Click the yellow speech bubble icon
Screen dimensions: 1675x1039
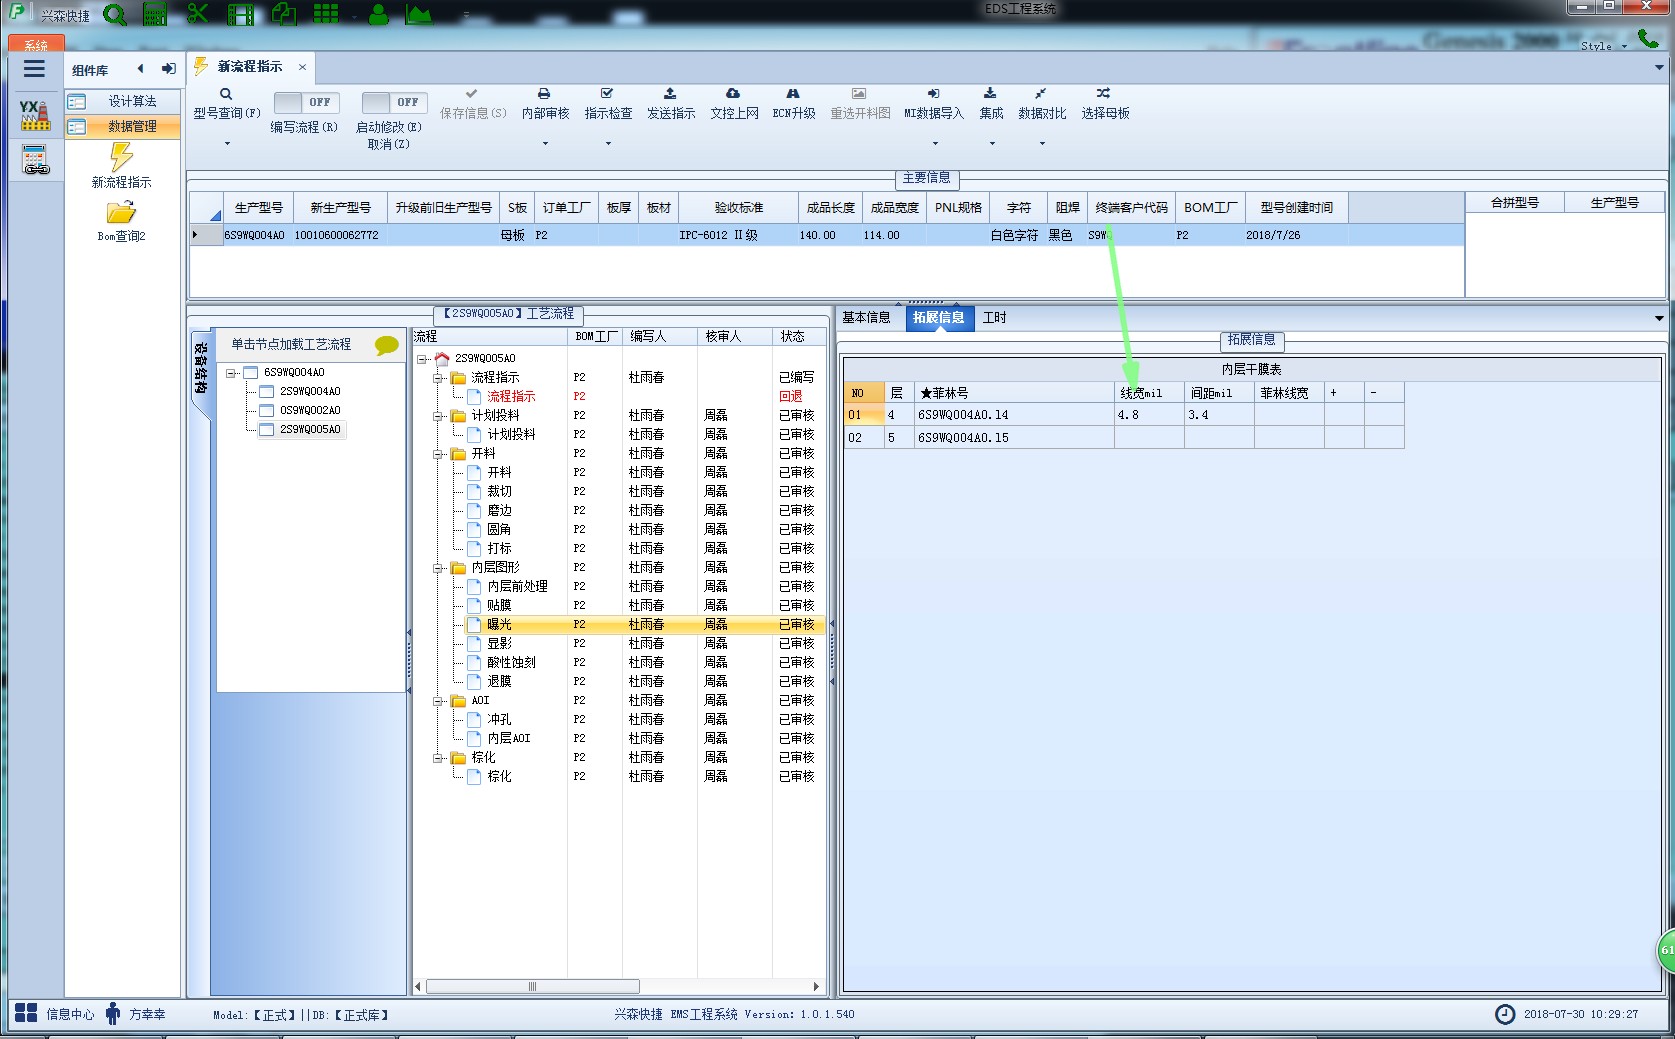click(387, 345)
